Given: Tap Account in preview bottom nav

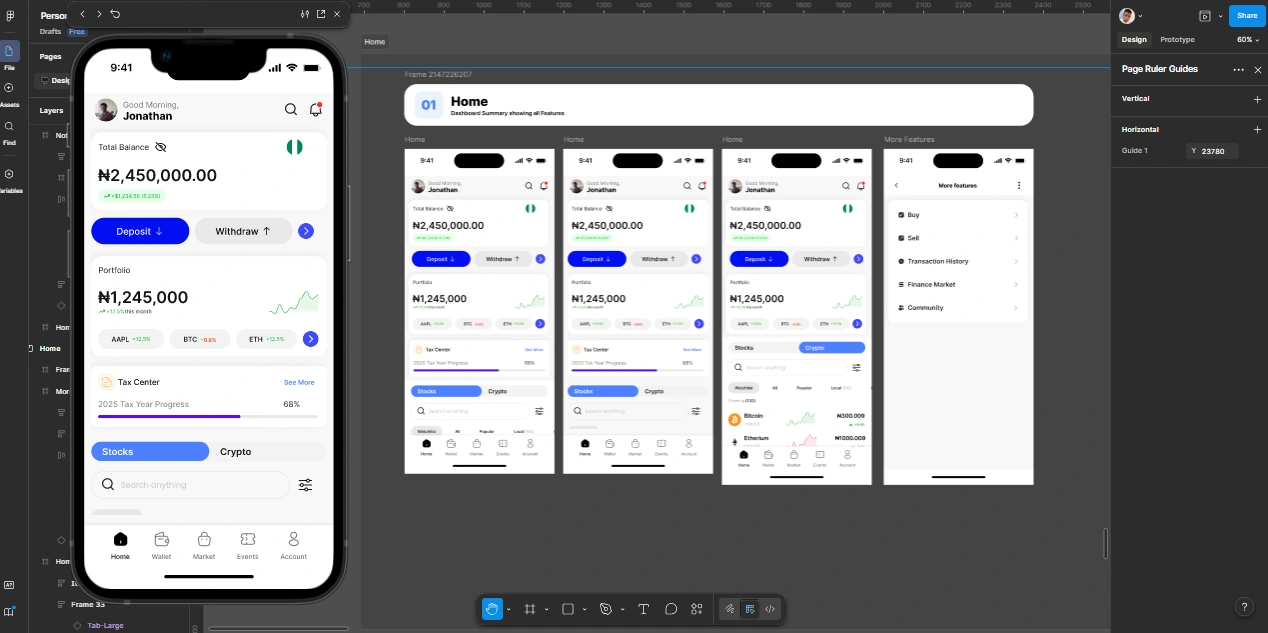Looking at the screenshot, I should tap(294, 545).
